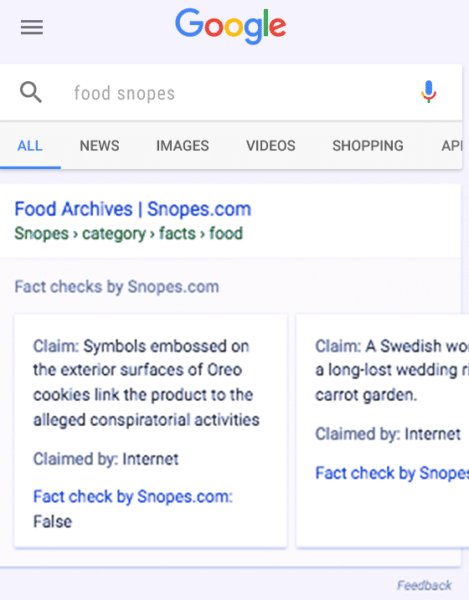
Task: Switch to the NEWS tab
Action: [99, 146]
